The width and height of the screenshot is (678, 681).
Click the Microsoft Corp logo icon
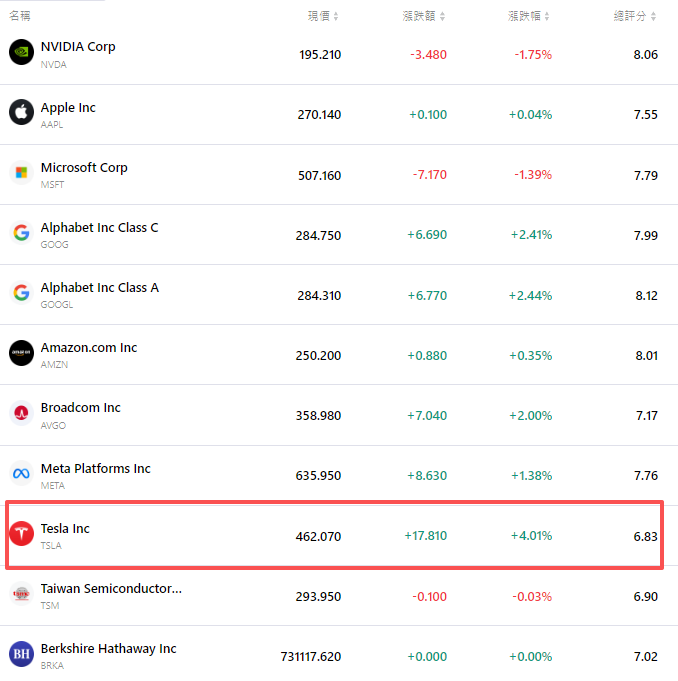(x=21, y=172)
